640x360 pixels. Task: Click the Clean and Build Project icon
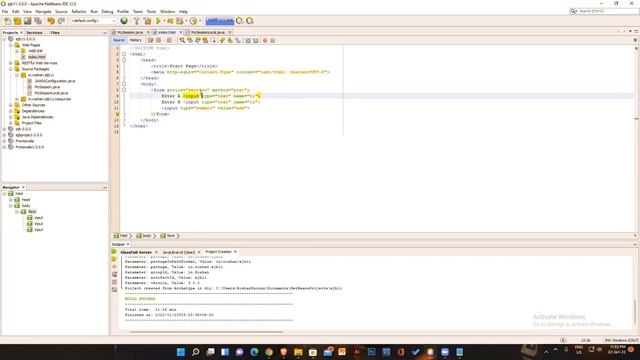[x=147, y=21]
